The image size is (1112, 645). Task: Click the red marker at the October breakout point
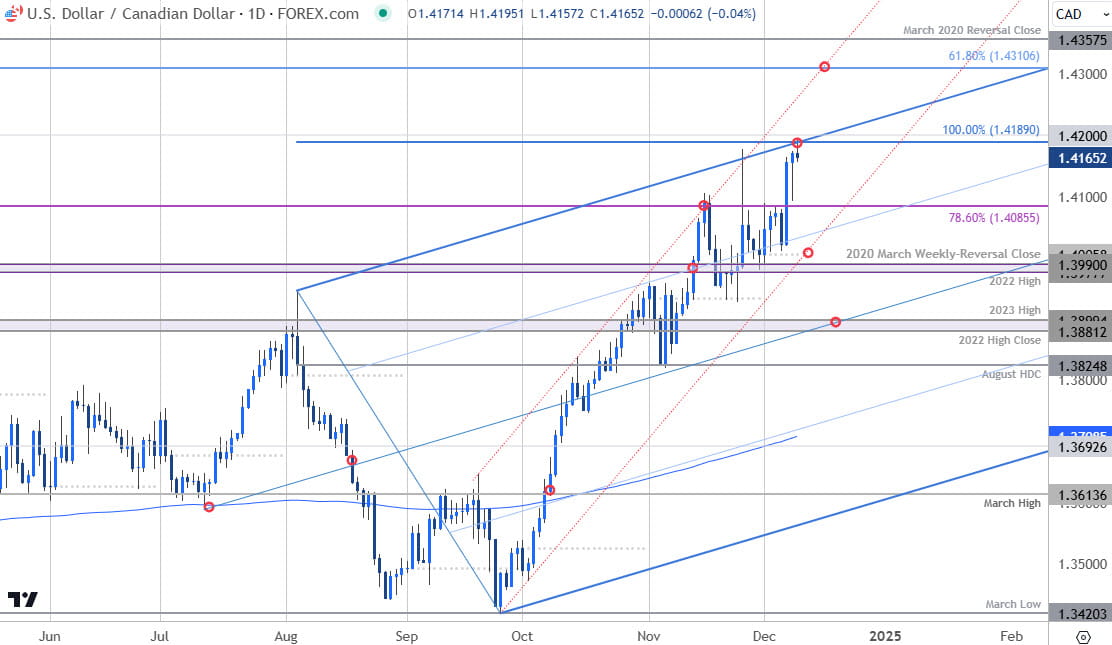(x=550, y=489)
